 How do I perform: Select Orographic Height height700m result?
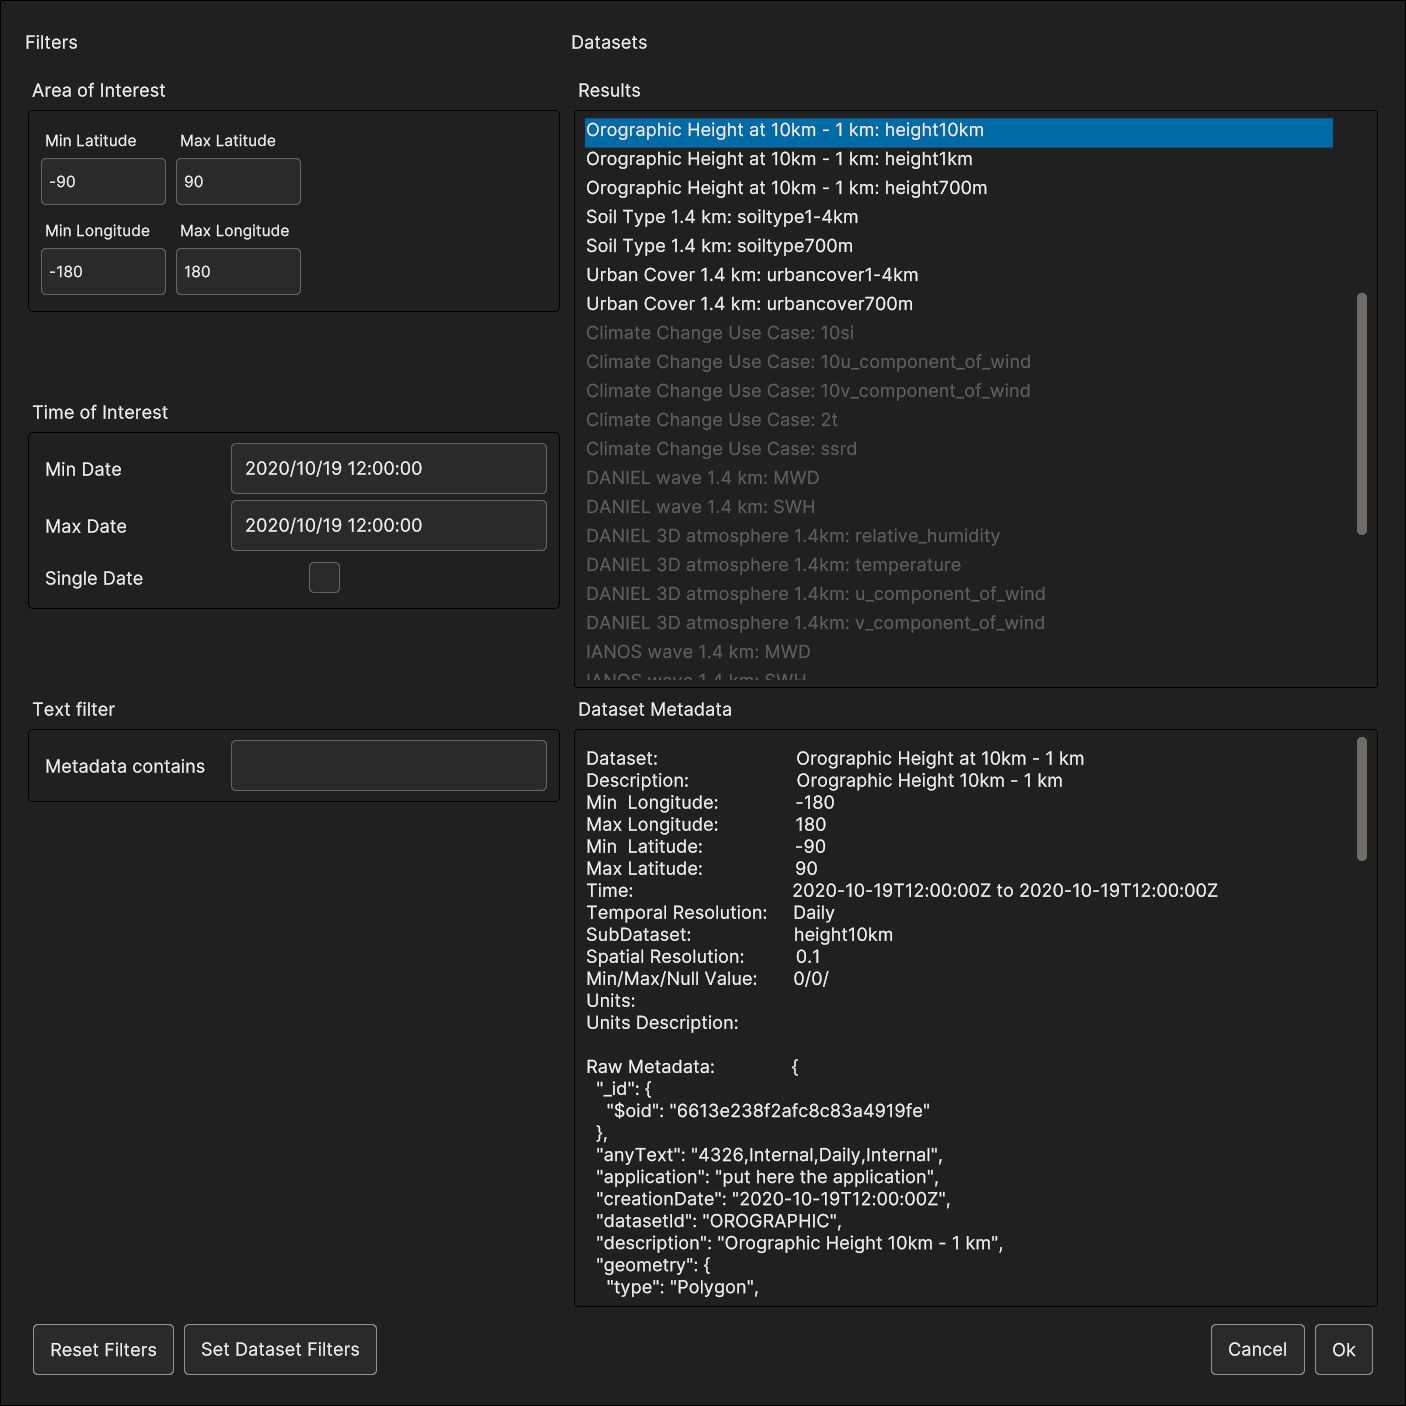tap(958, 188)
